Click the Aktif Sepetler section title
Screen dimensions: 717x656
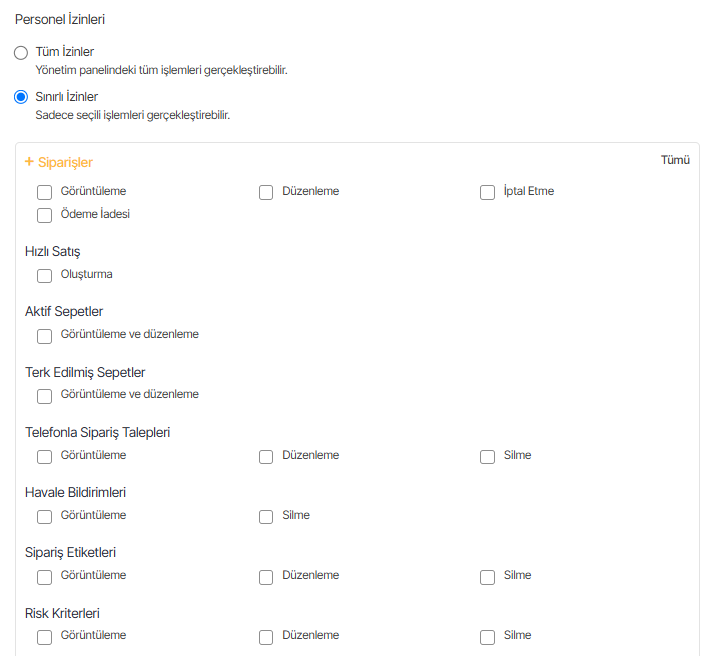[x=64, y=311]
